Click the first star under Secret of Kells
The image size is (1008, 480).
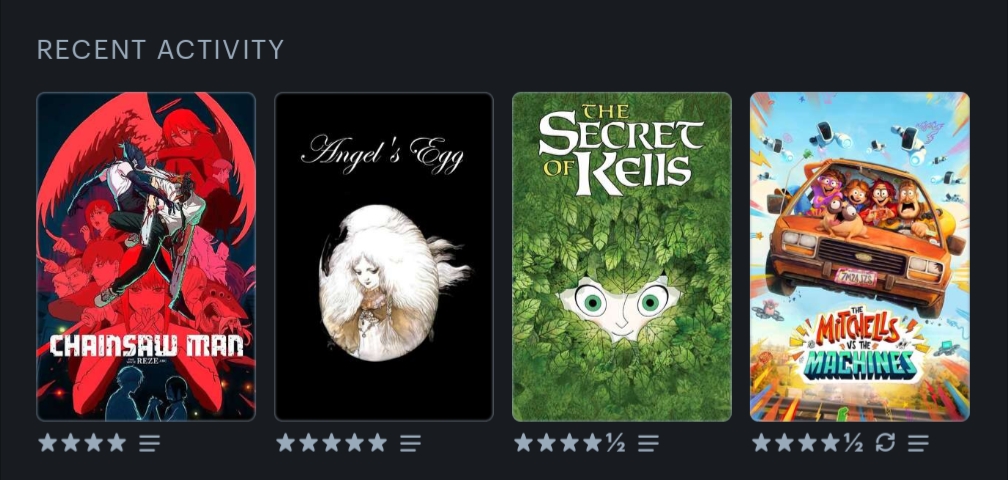click(x=523, y=442)
